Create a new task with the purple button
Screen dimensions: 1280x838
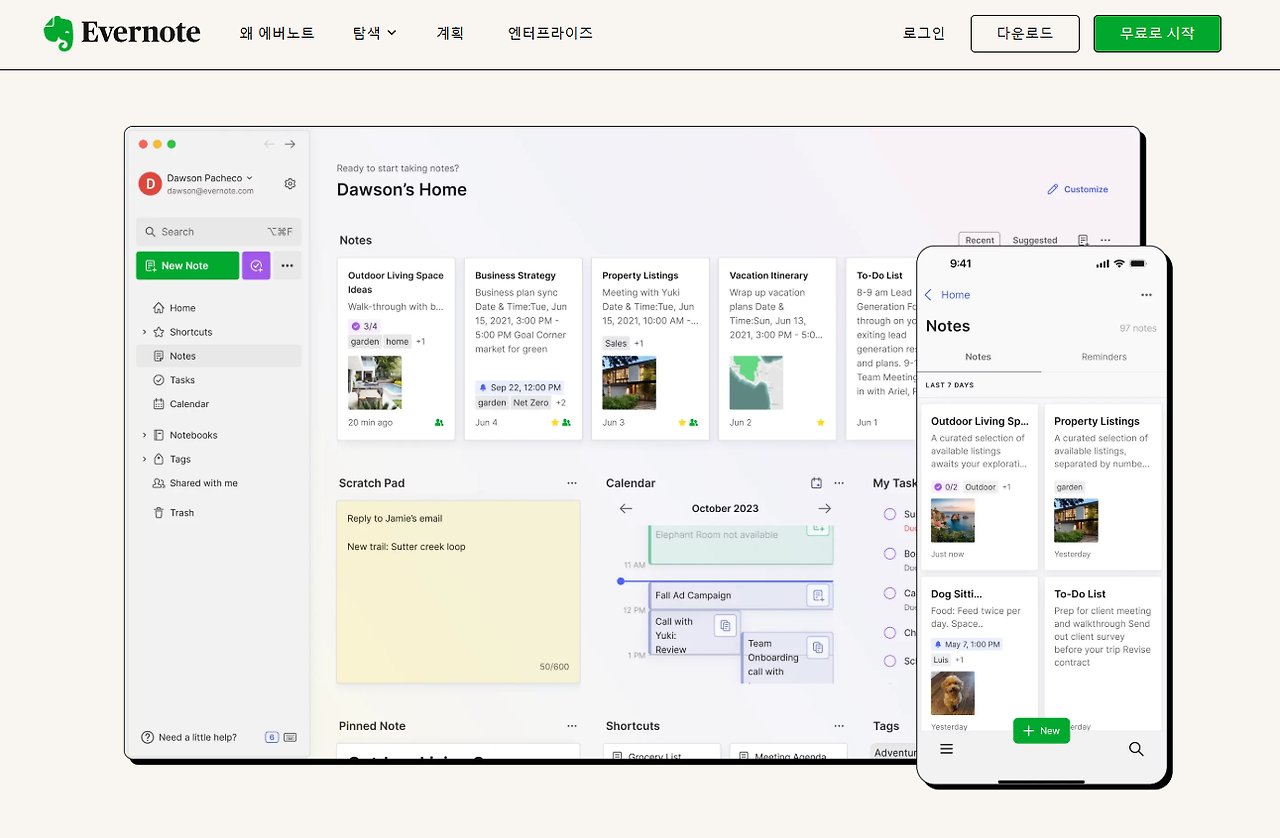pos(256,266)
